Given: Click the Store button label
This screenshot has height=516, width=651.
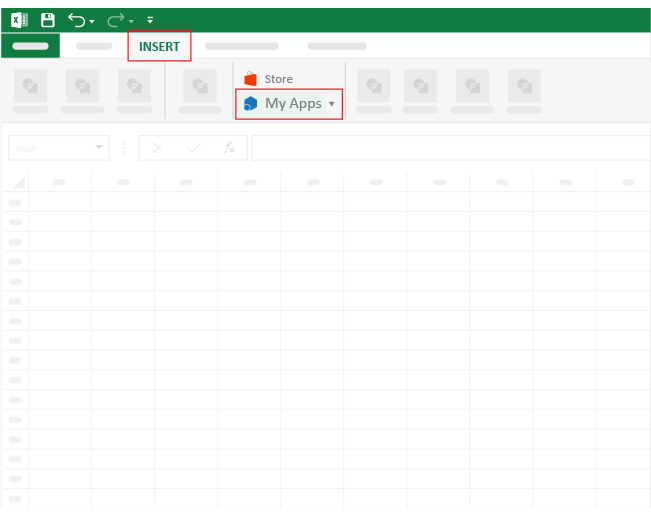Looking at the screenshot, I should coord(279,79).
